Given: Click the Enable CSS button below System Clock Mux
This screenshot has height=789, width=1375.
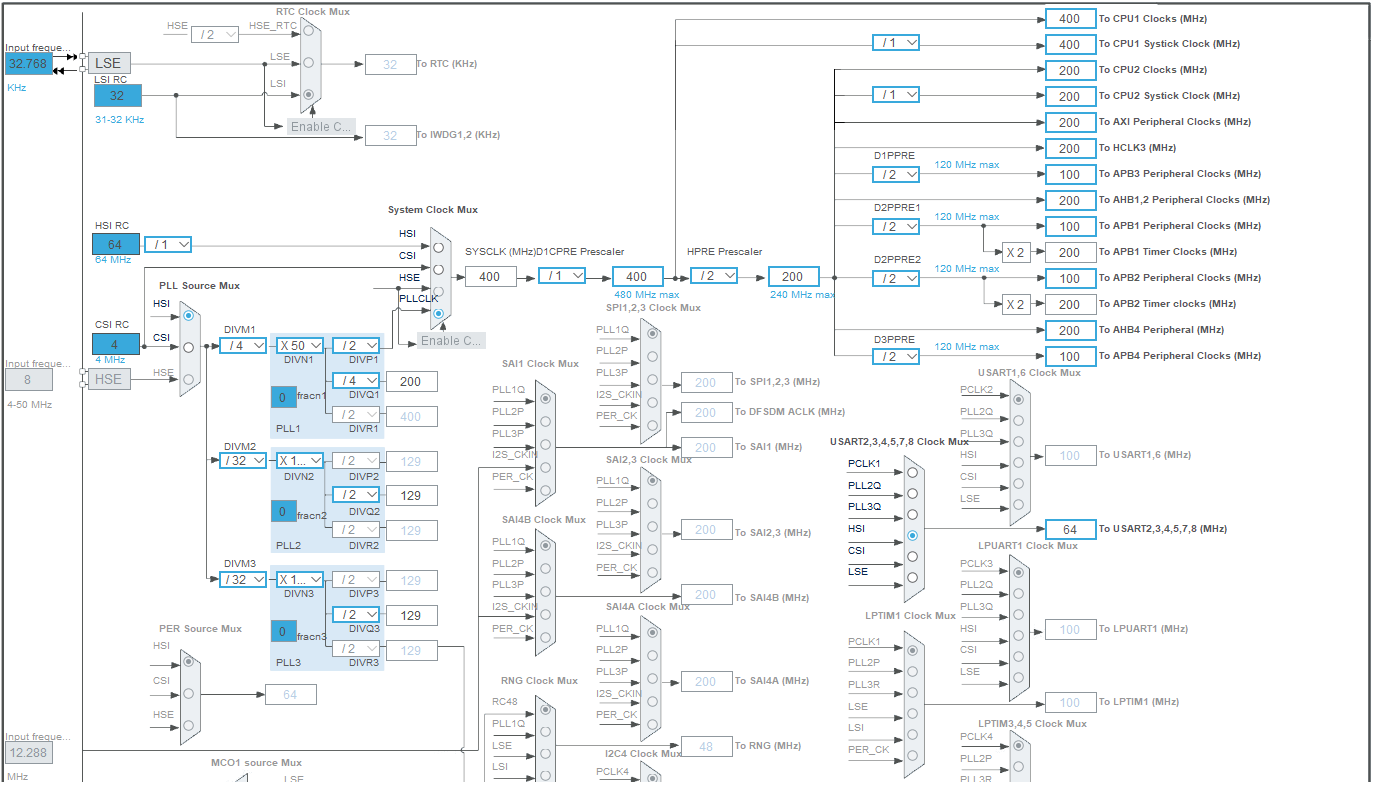Looking at the screenshot, I should 450,341.
